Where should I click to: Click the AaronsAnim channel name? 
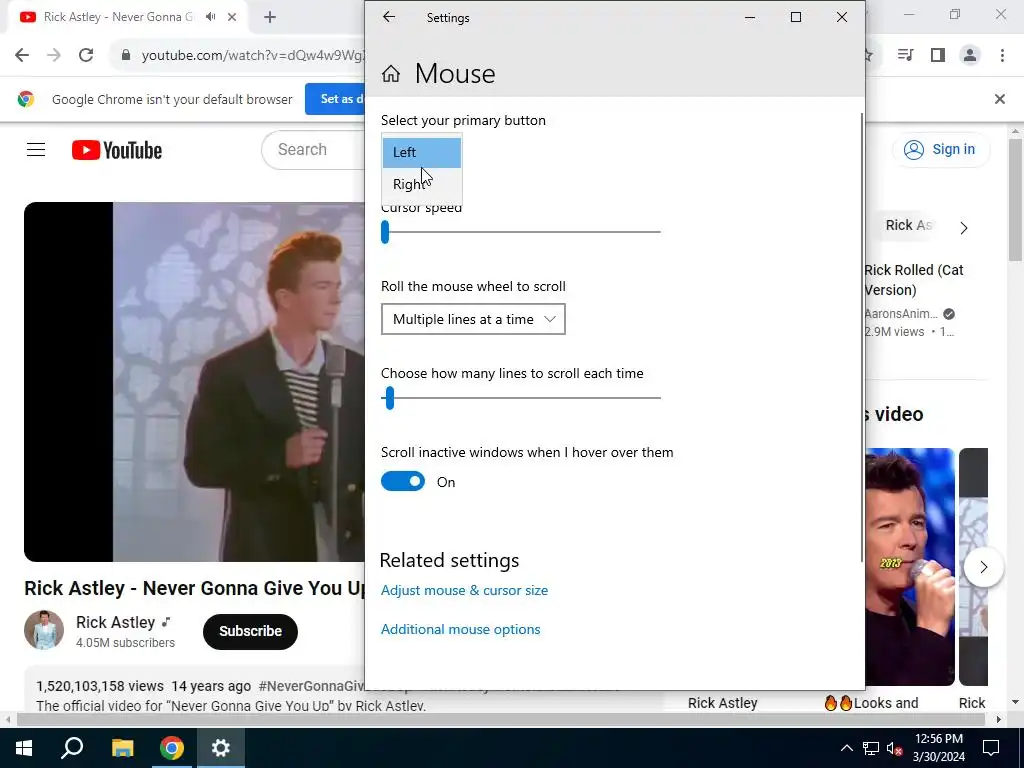point(901,314)
